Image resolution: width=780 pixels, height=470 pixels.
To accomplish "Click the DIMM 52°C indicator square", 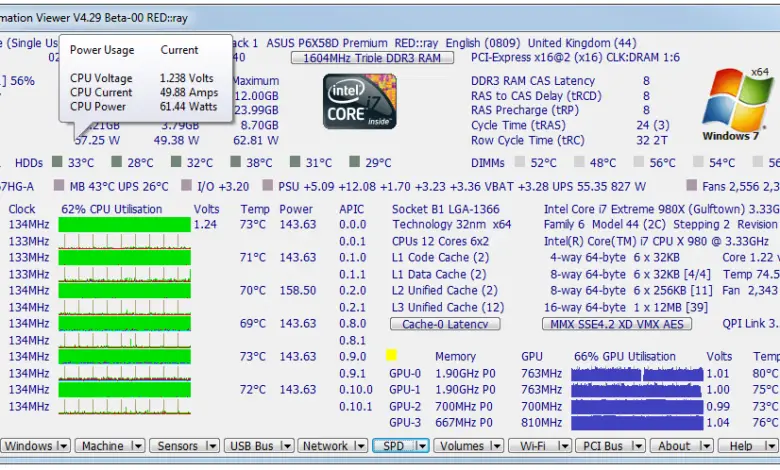I will (520, 162).
